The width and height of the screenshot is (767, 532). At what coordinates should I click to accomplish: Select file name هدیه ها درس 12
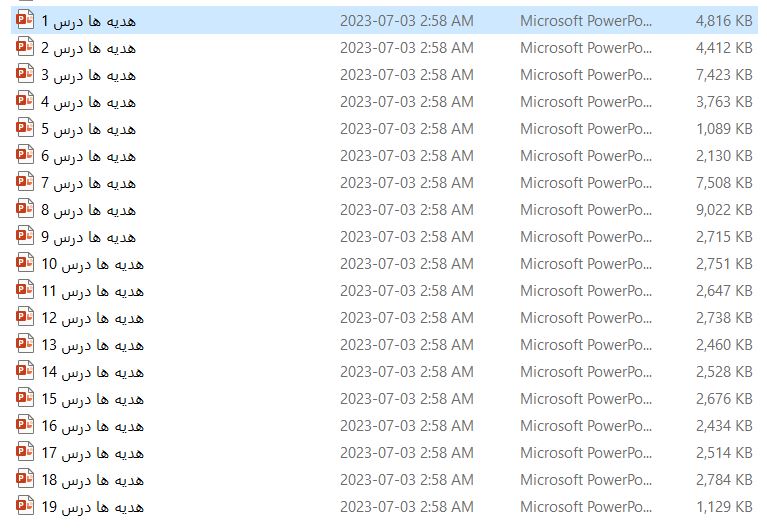click(x=92, y=318)
